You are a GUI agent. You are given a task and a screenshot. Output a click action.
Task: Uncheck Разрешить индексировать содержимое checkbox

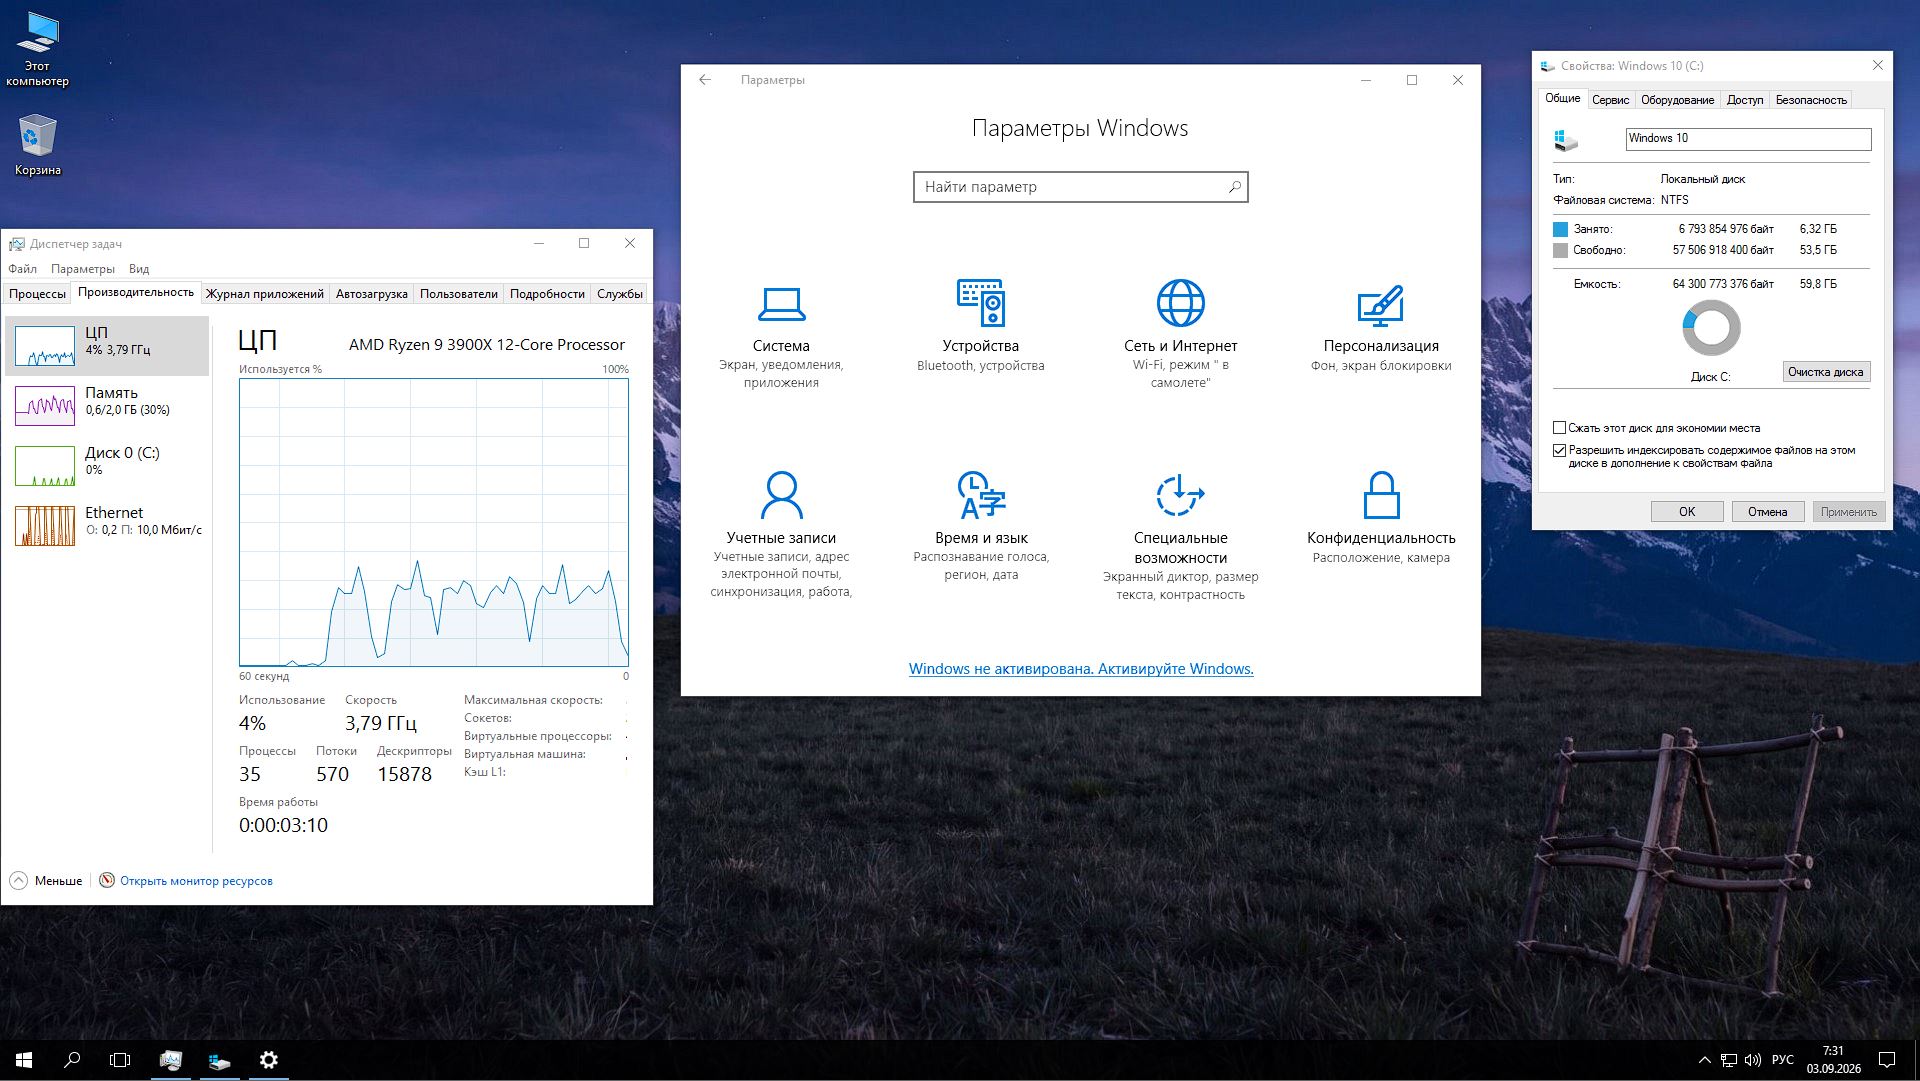pos(1559,451)
